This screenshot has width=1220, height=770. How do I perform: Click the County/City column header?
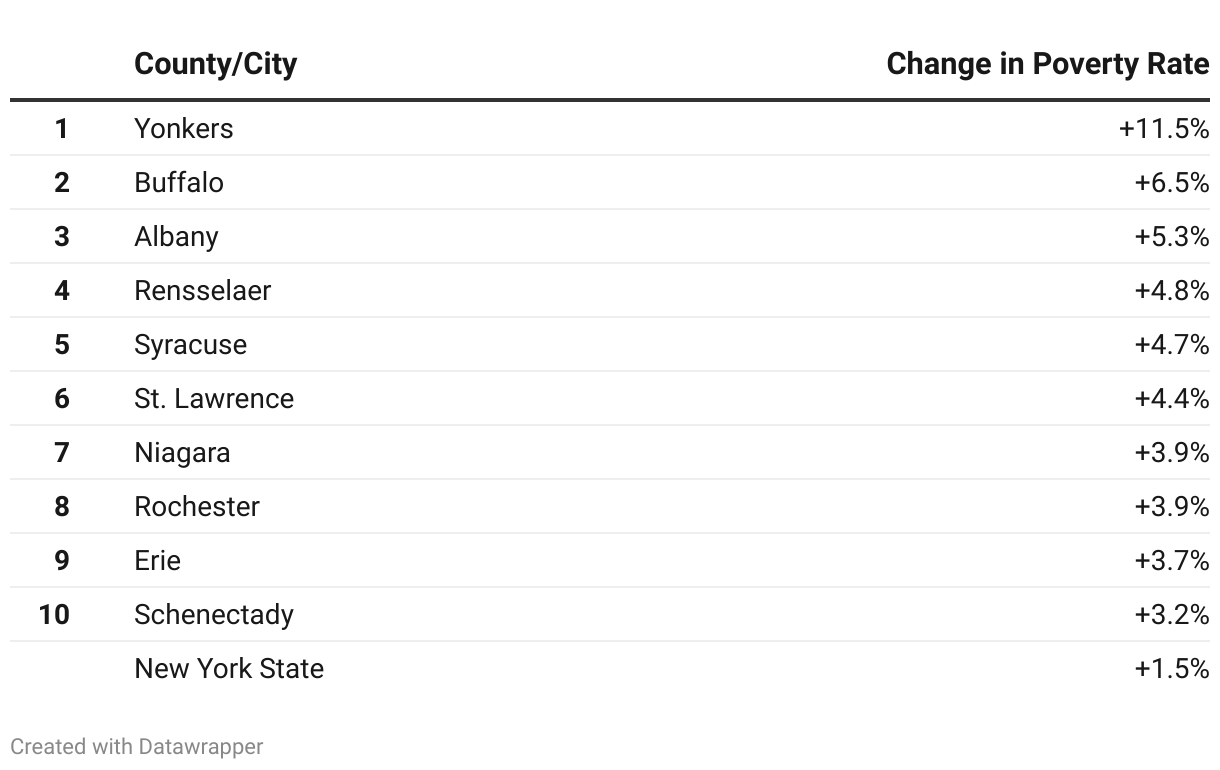(215, 64)
